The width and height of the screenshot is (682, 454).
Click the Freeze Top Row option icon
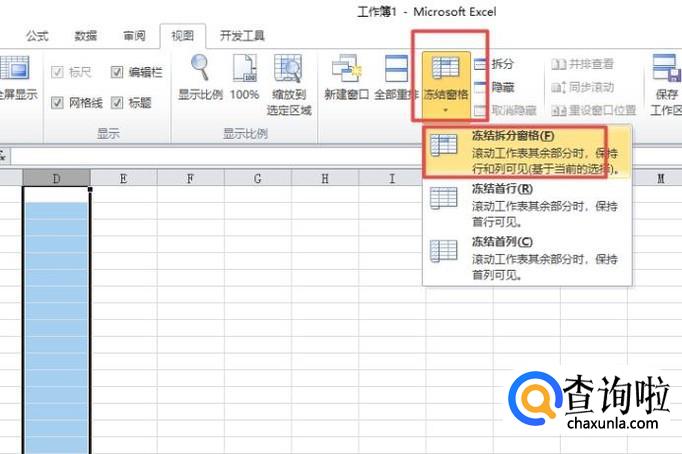click(x=444, y=198)
